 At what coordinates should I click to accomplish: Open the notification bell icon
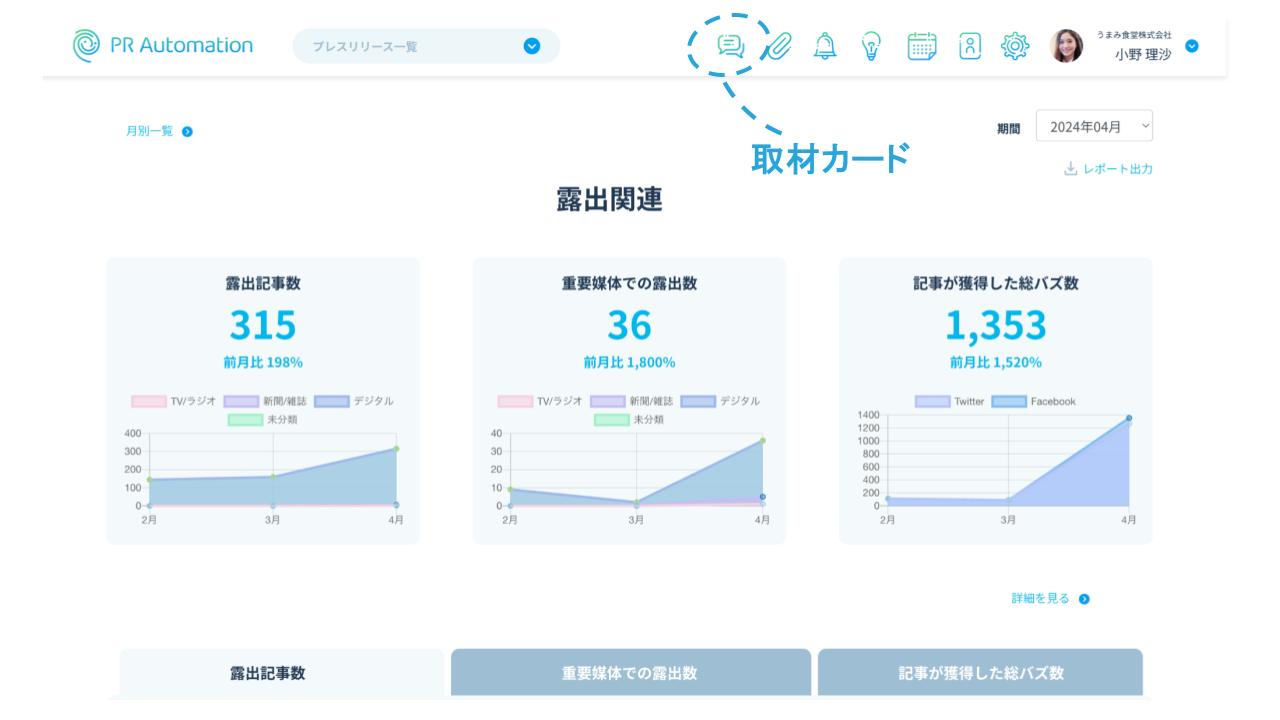[x=825, y=46]
